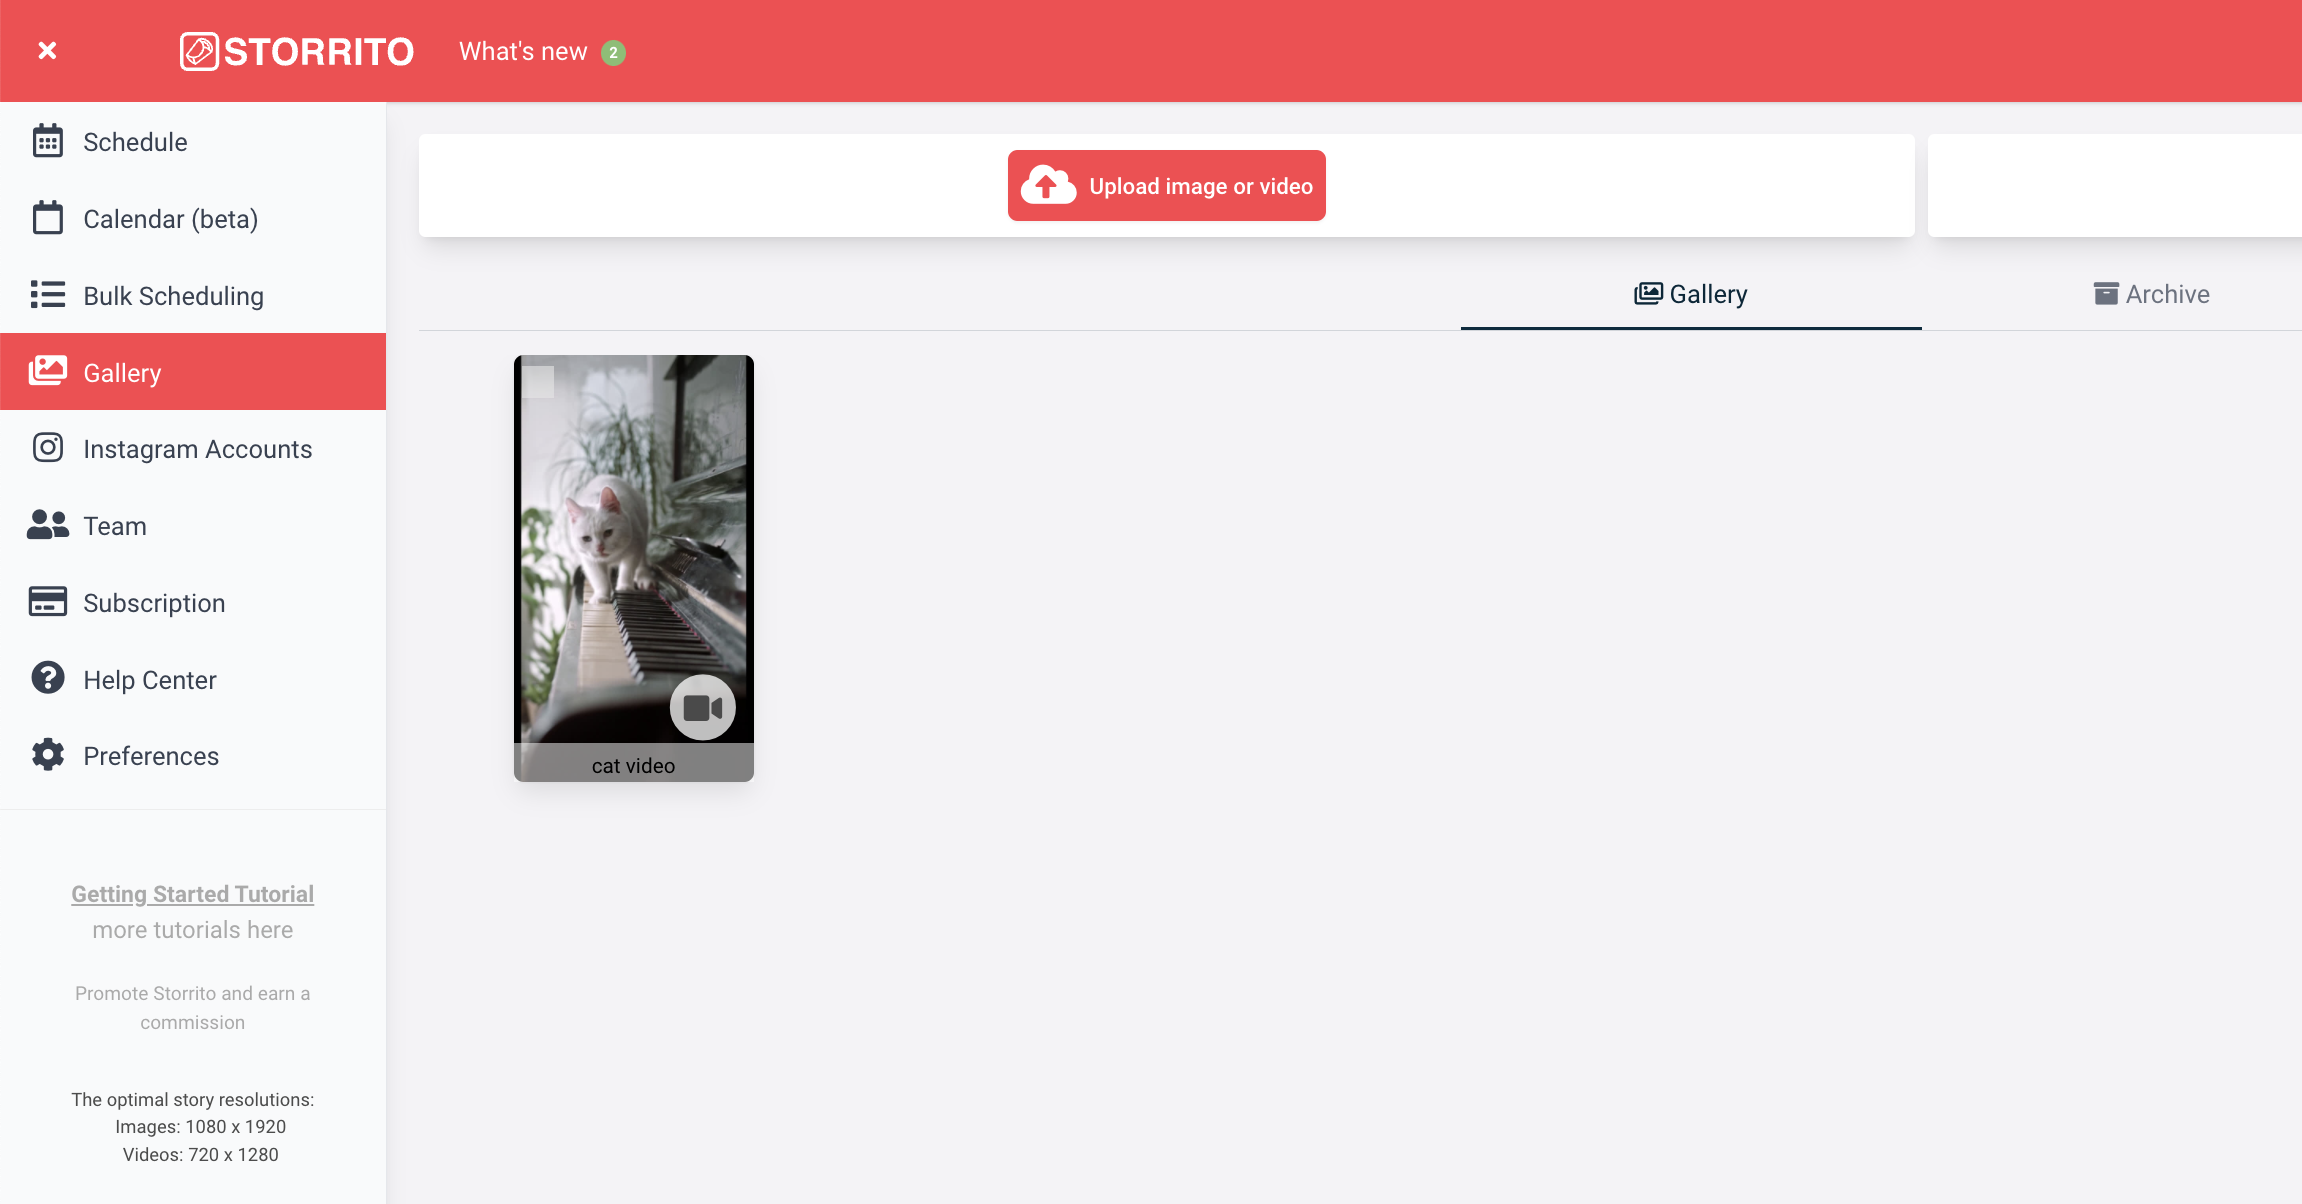View the What's new notifications badge
This screenshot has width=2302, height=1204.
[x=614, y=52]
